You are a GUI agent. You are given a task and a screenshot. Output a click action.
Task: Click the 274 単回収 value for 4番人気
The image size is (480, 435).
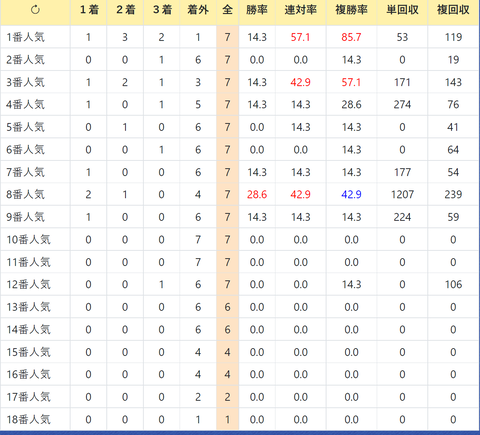(x=402, y=105)
